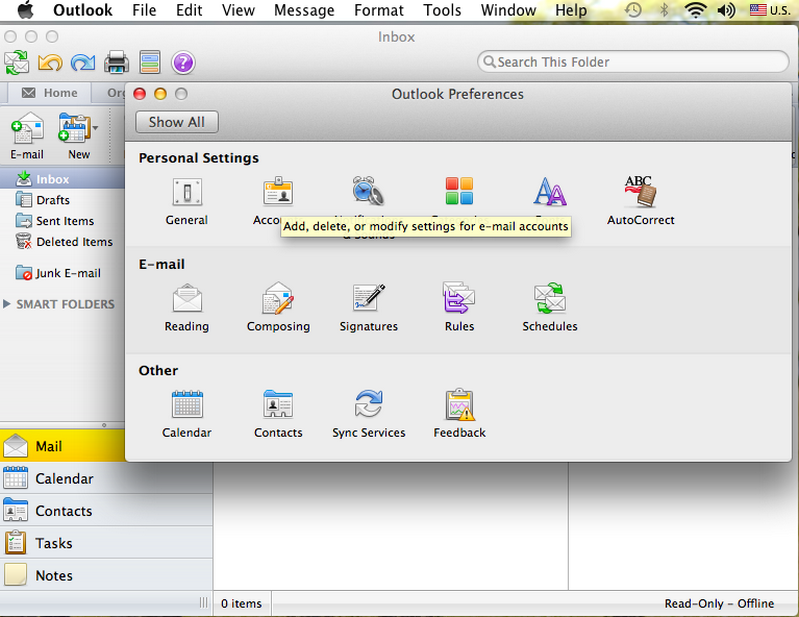Switch to Mail view
Image resolution: width=799 pixels, height=617 pixels.
62,446
